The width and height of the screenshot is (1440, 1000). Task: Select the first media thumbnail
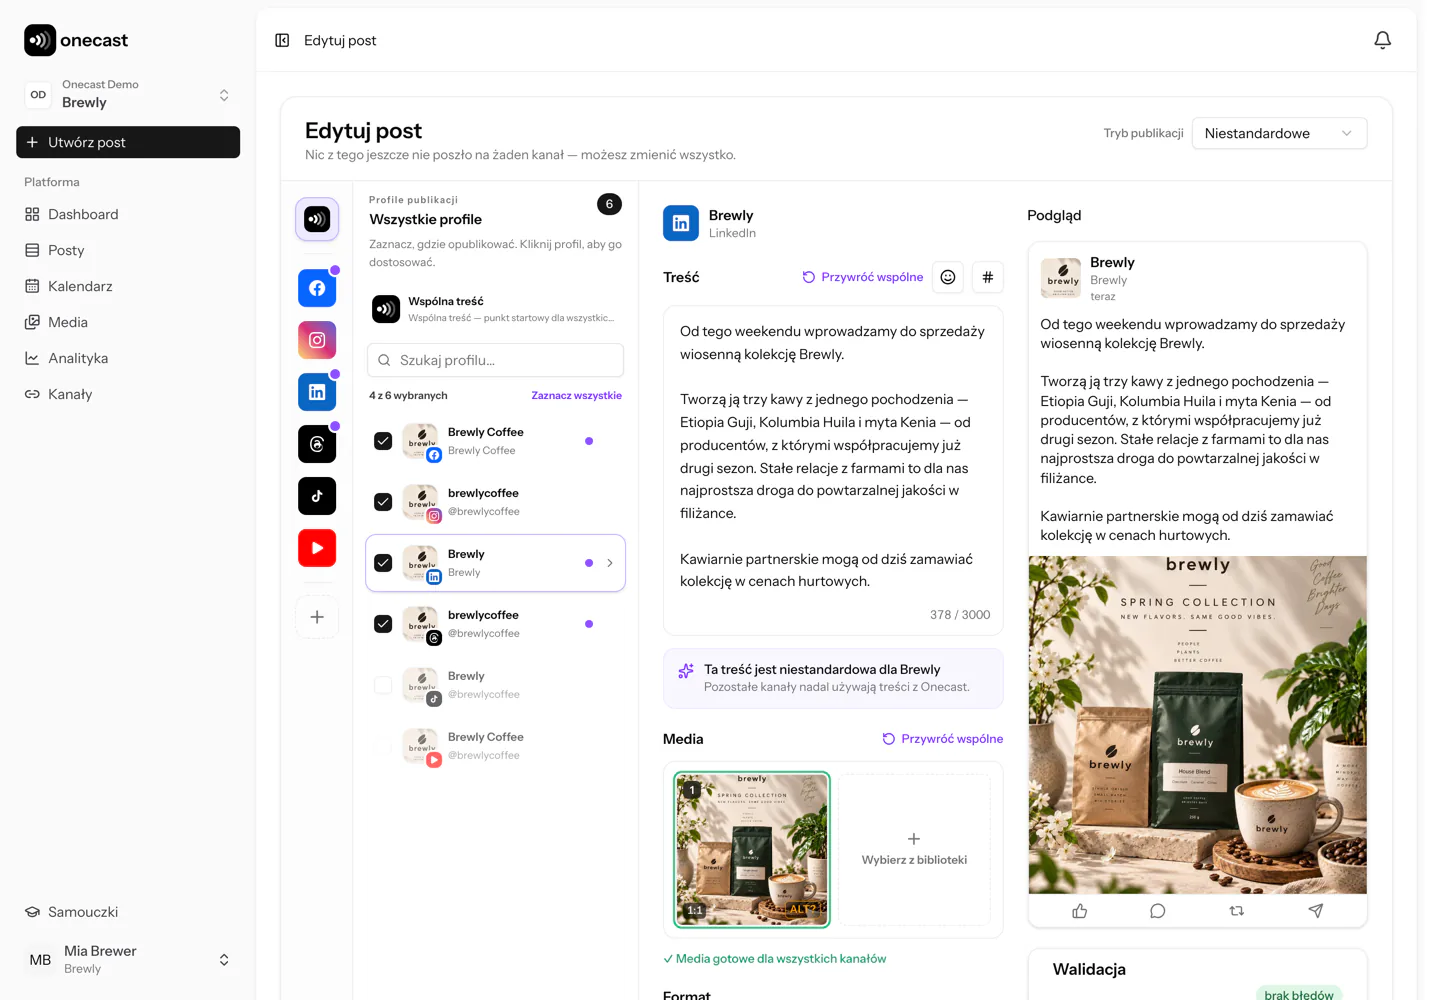752,849
